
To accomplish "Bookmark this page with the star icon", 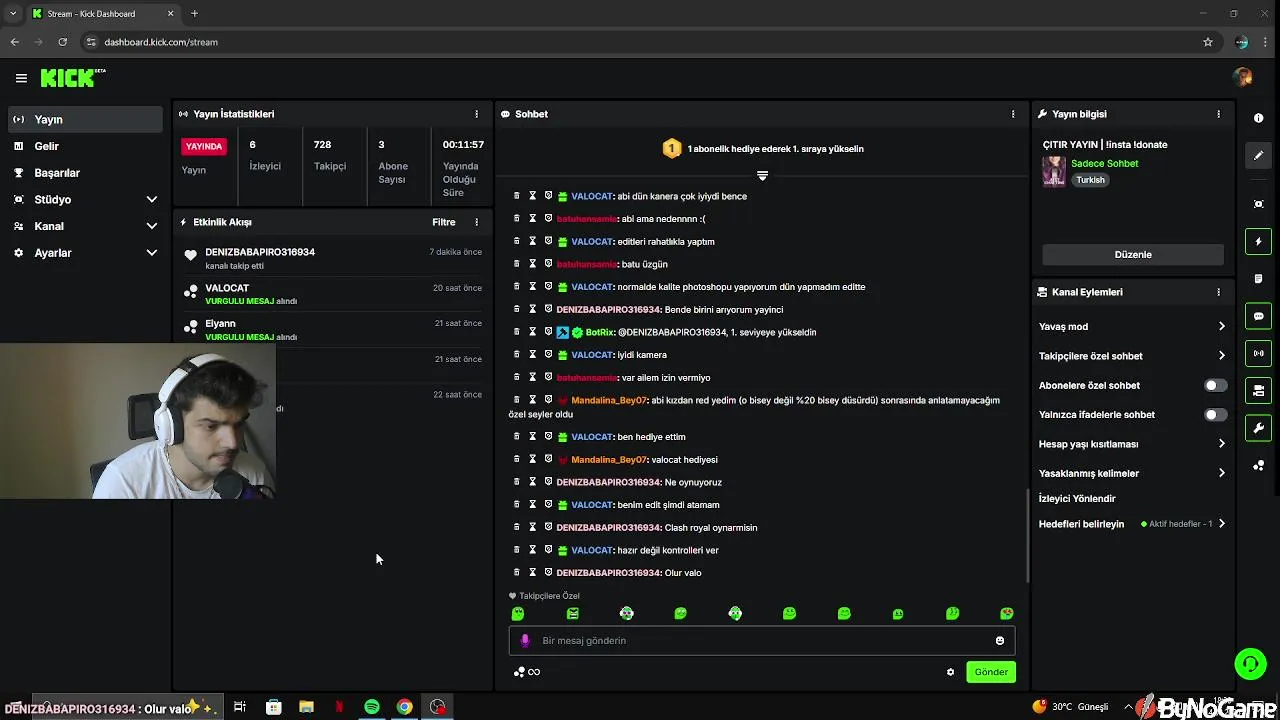I will click(1208, 42).
